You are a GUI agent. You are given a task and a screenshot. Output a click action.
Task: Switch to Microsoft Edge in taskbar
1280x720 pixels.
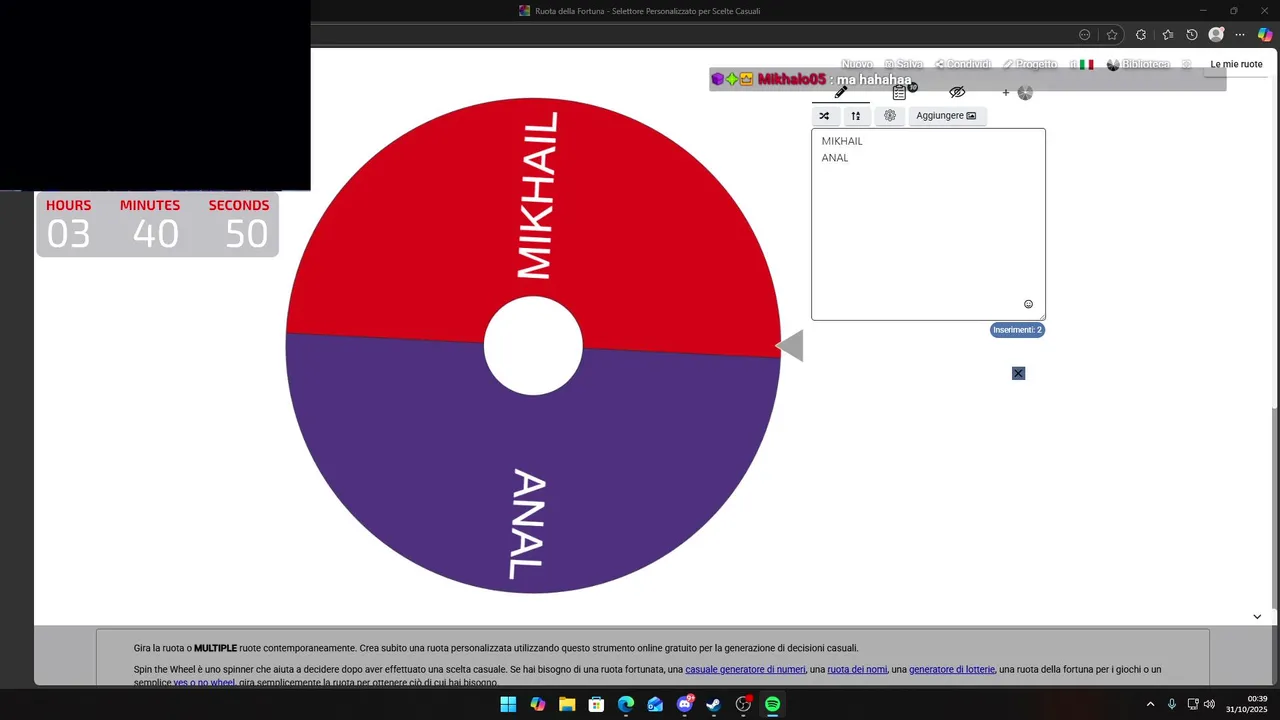tap(626, 704)
